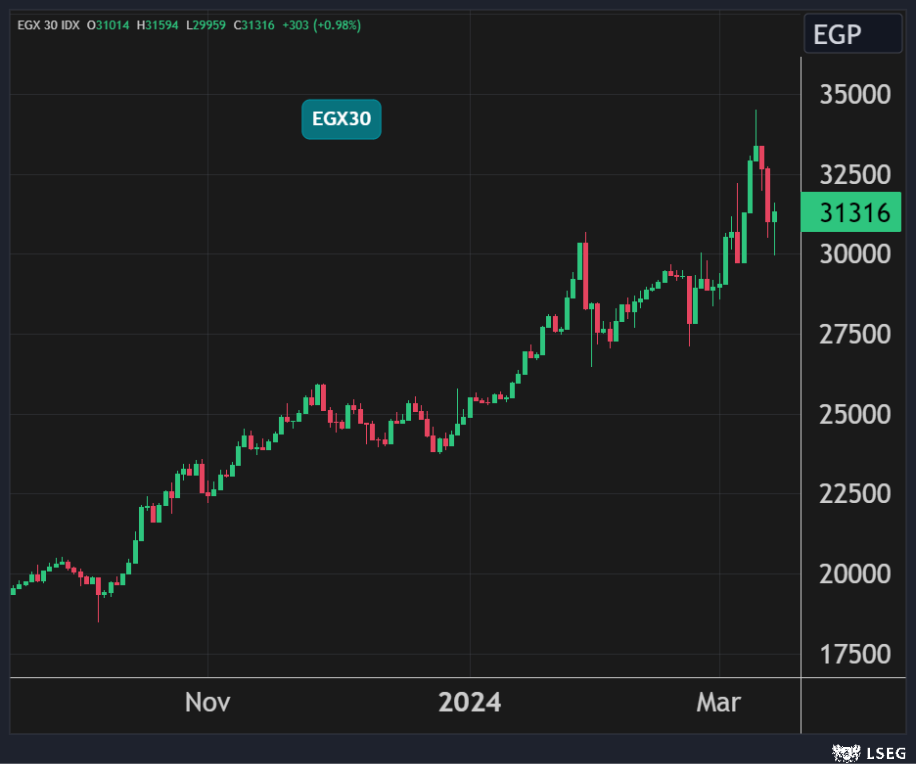Click the 20000 price axis label
Image resolution: width=916 pixels, height=764 pixels.
[x=855, y=574]
